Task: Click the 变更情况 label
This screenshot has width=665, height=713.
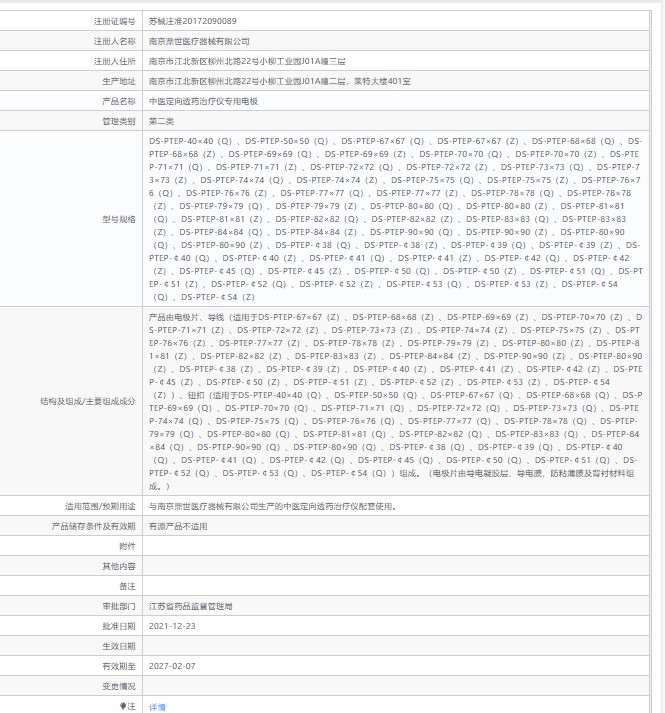Action: 119,686
